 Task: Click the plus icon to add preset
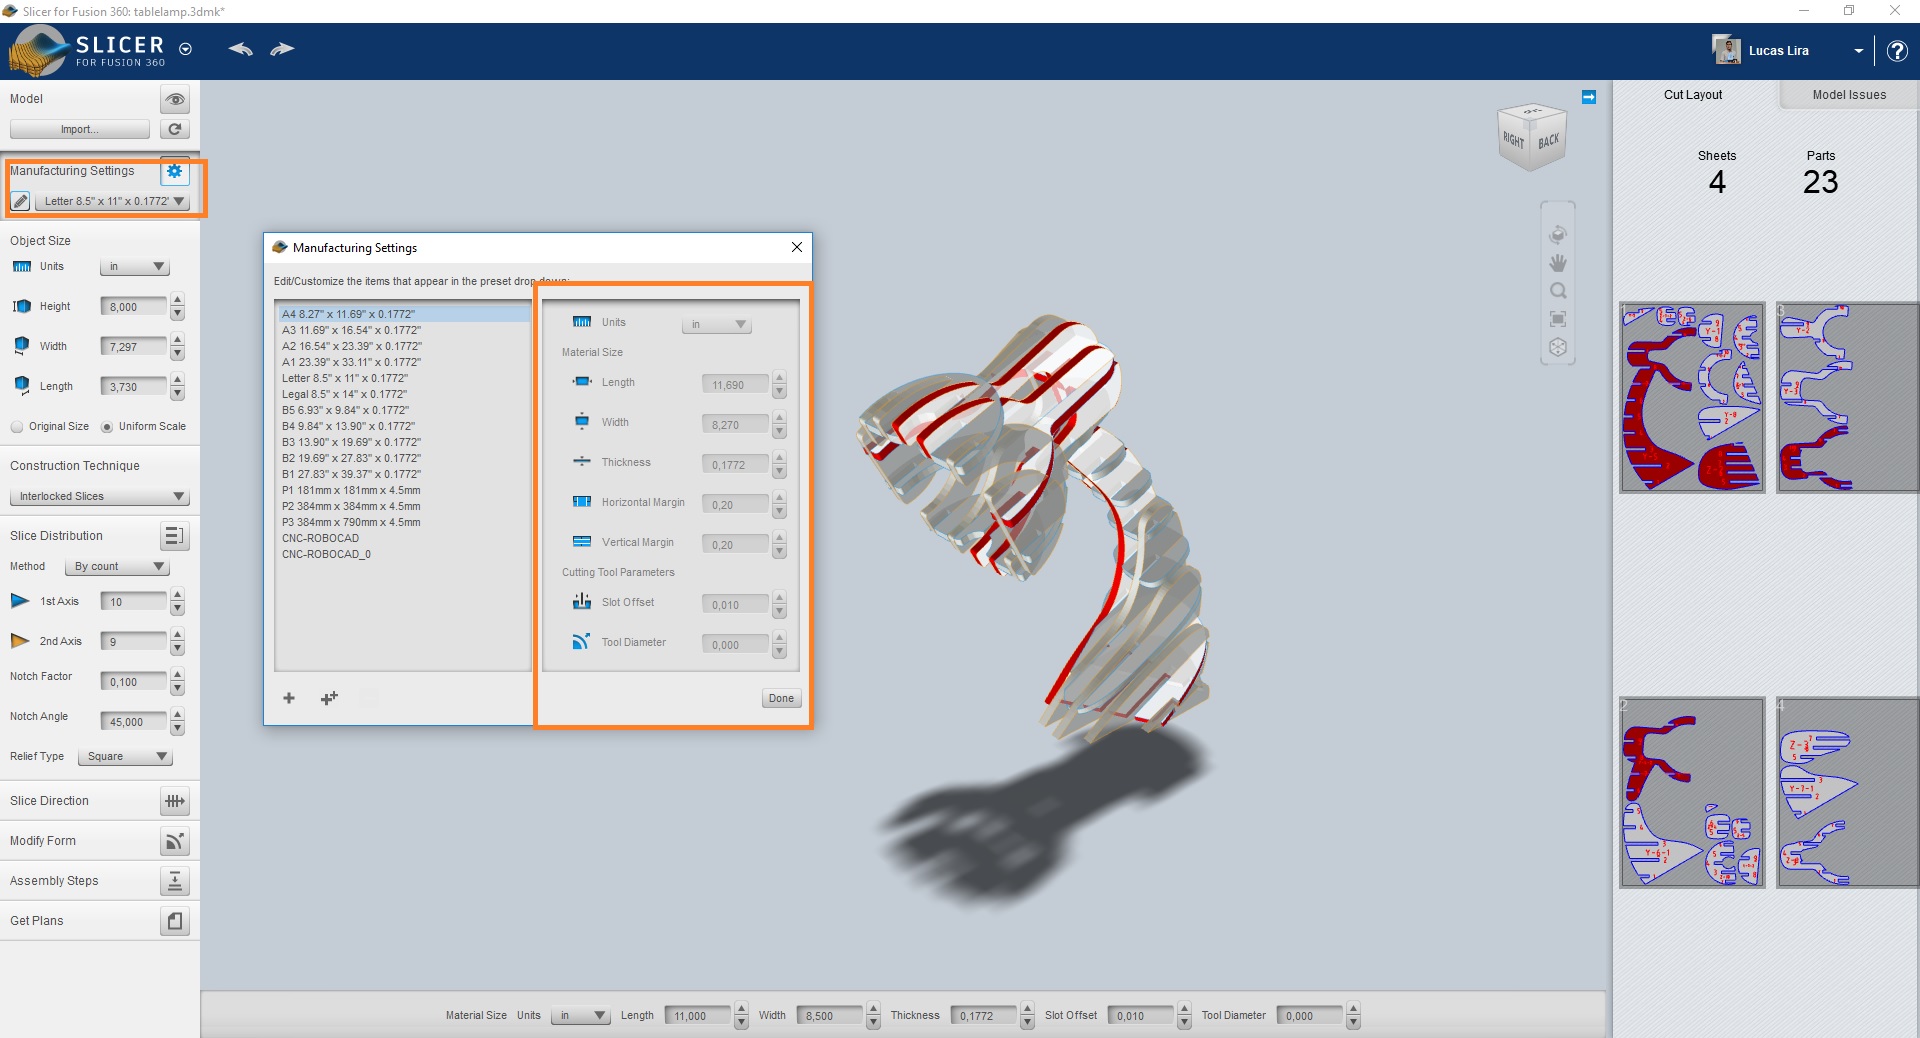point(289,698)
